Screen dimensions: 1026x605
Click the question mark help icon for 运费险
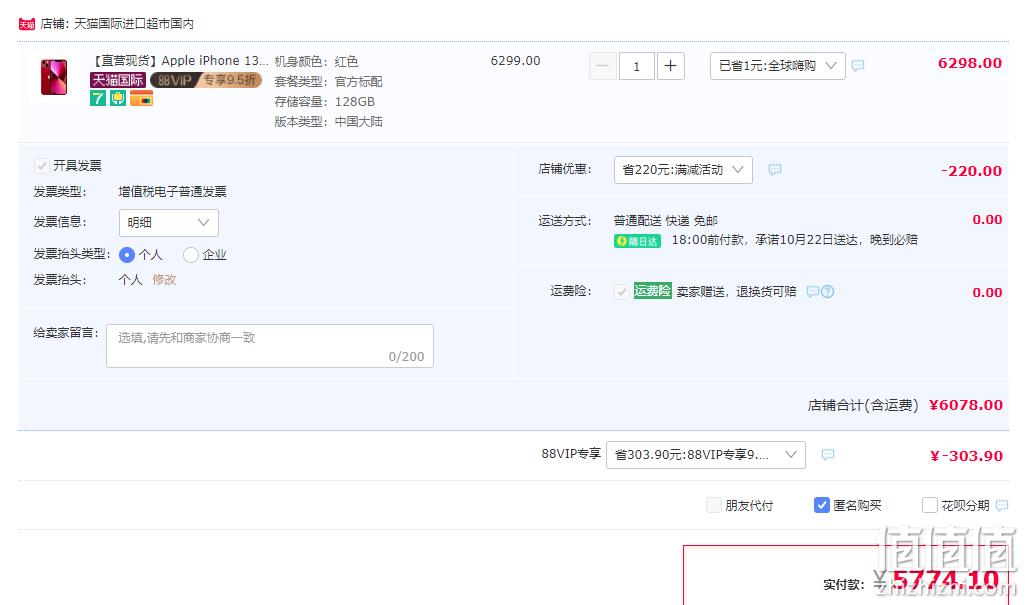(828, 292)
